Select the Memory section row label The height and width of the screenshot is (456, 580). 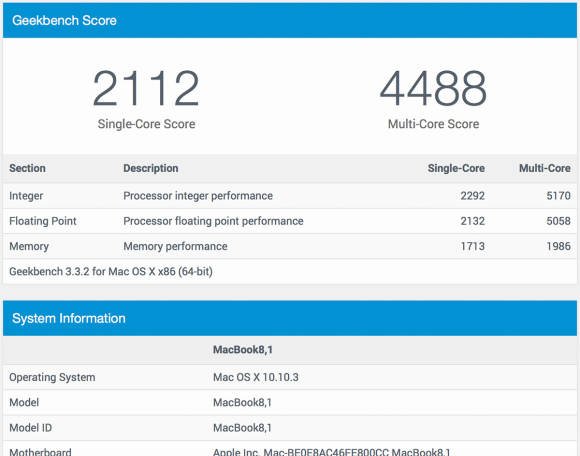click(x=29, y=246)
